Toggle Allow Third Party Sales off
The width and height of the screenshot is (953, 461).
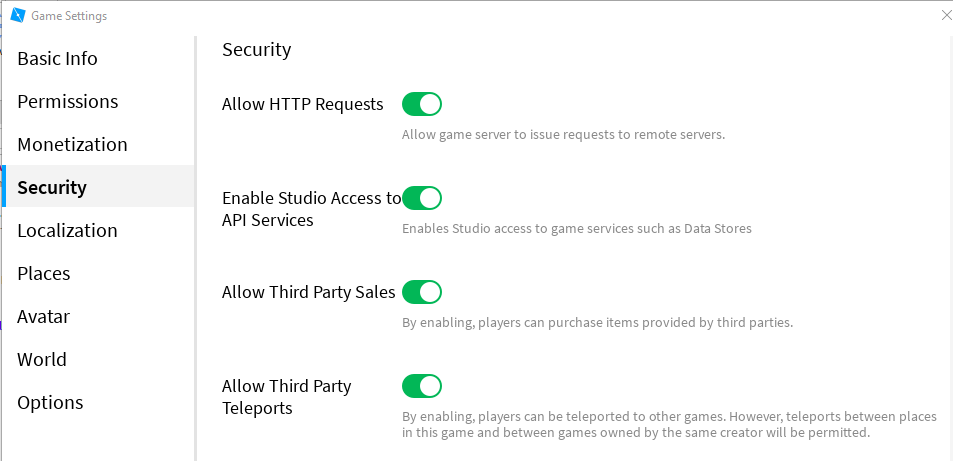pos(421,292)
